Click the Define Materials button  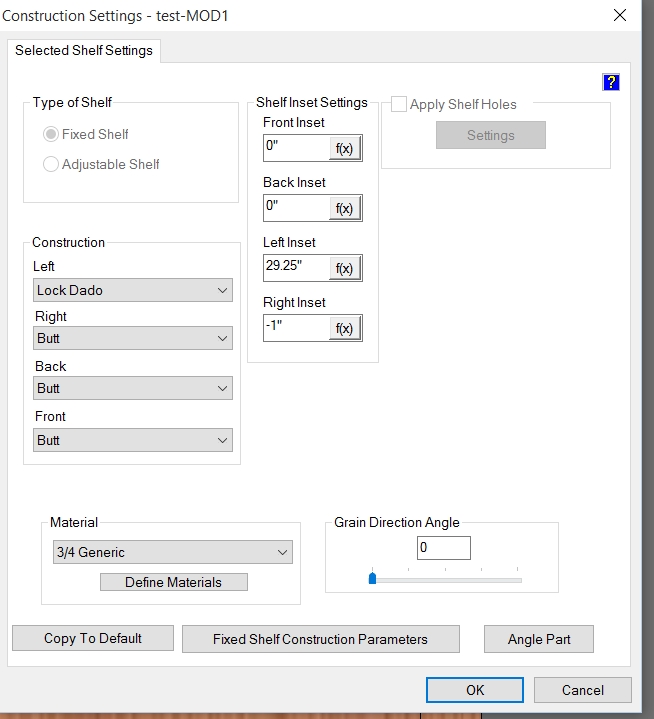pyautogui.click(x=173, y=582)
